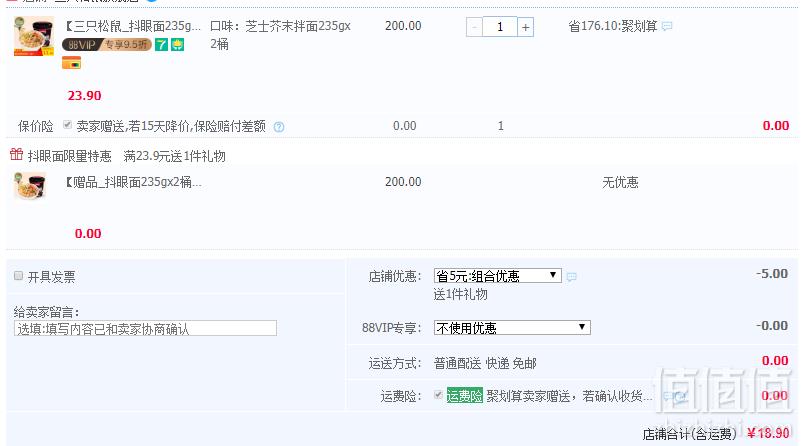This screenshot has height=446, width=802.
Task: Click the -5.00 discount amount
Action: (772, 274)
